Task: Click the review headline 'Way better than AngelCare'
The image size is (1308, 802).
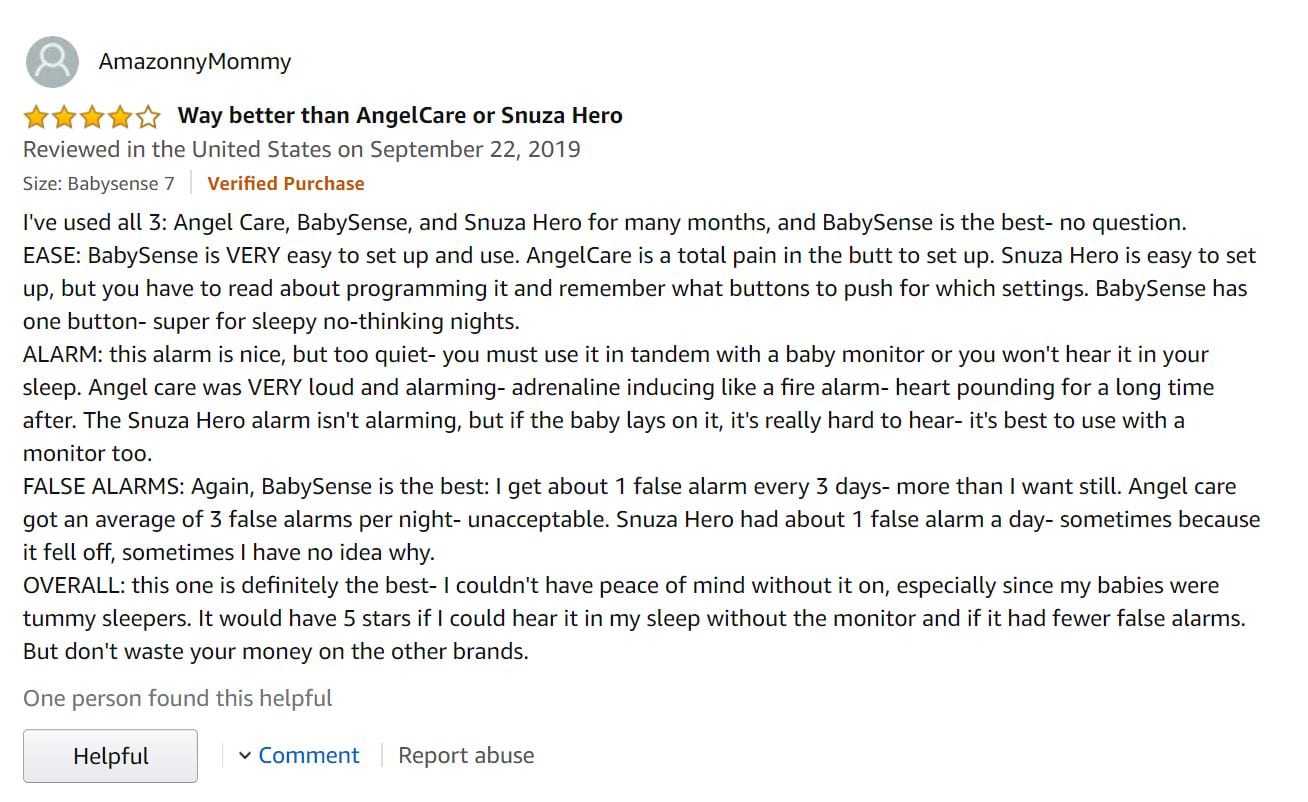Action: tap(399, 115)
